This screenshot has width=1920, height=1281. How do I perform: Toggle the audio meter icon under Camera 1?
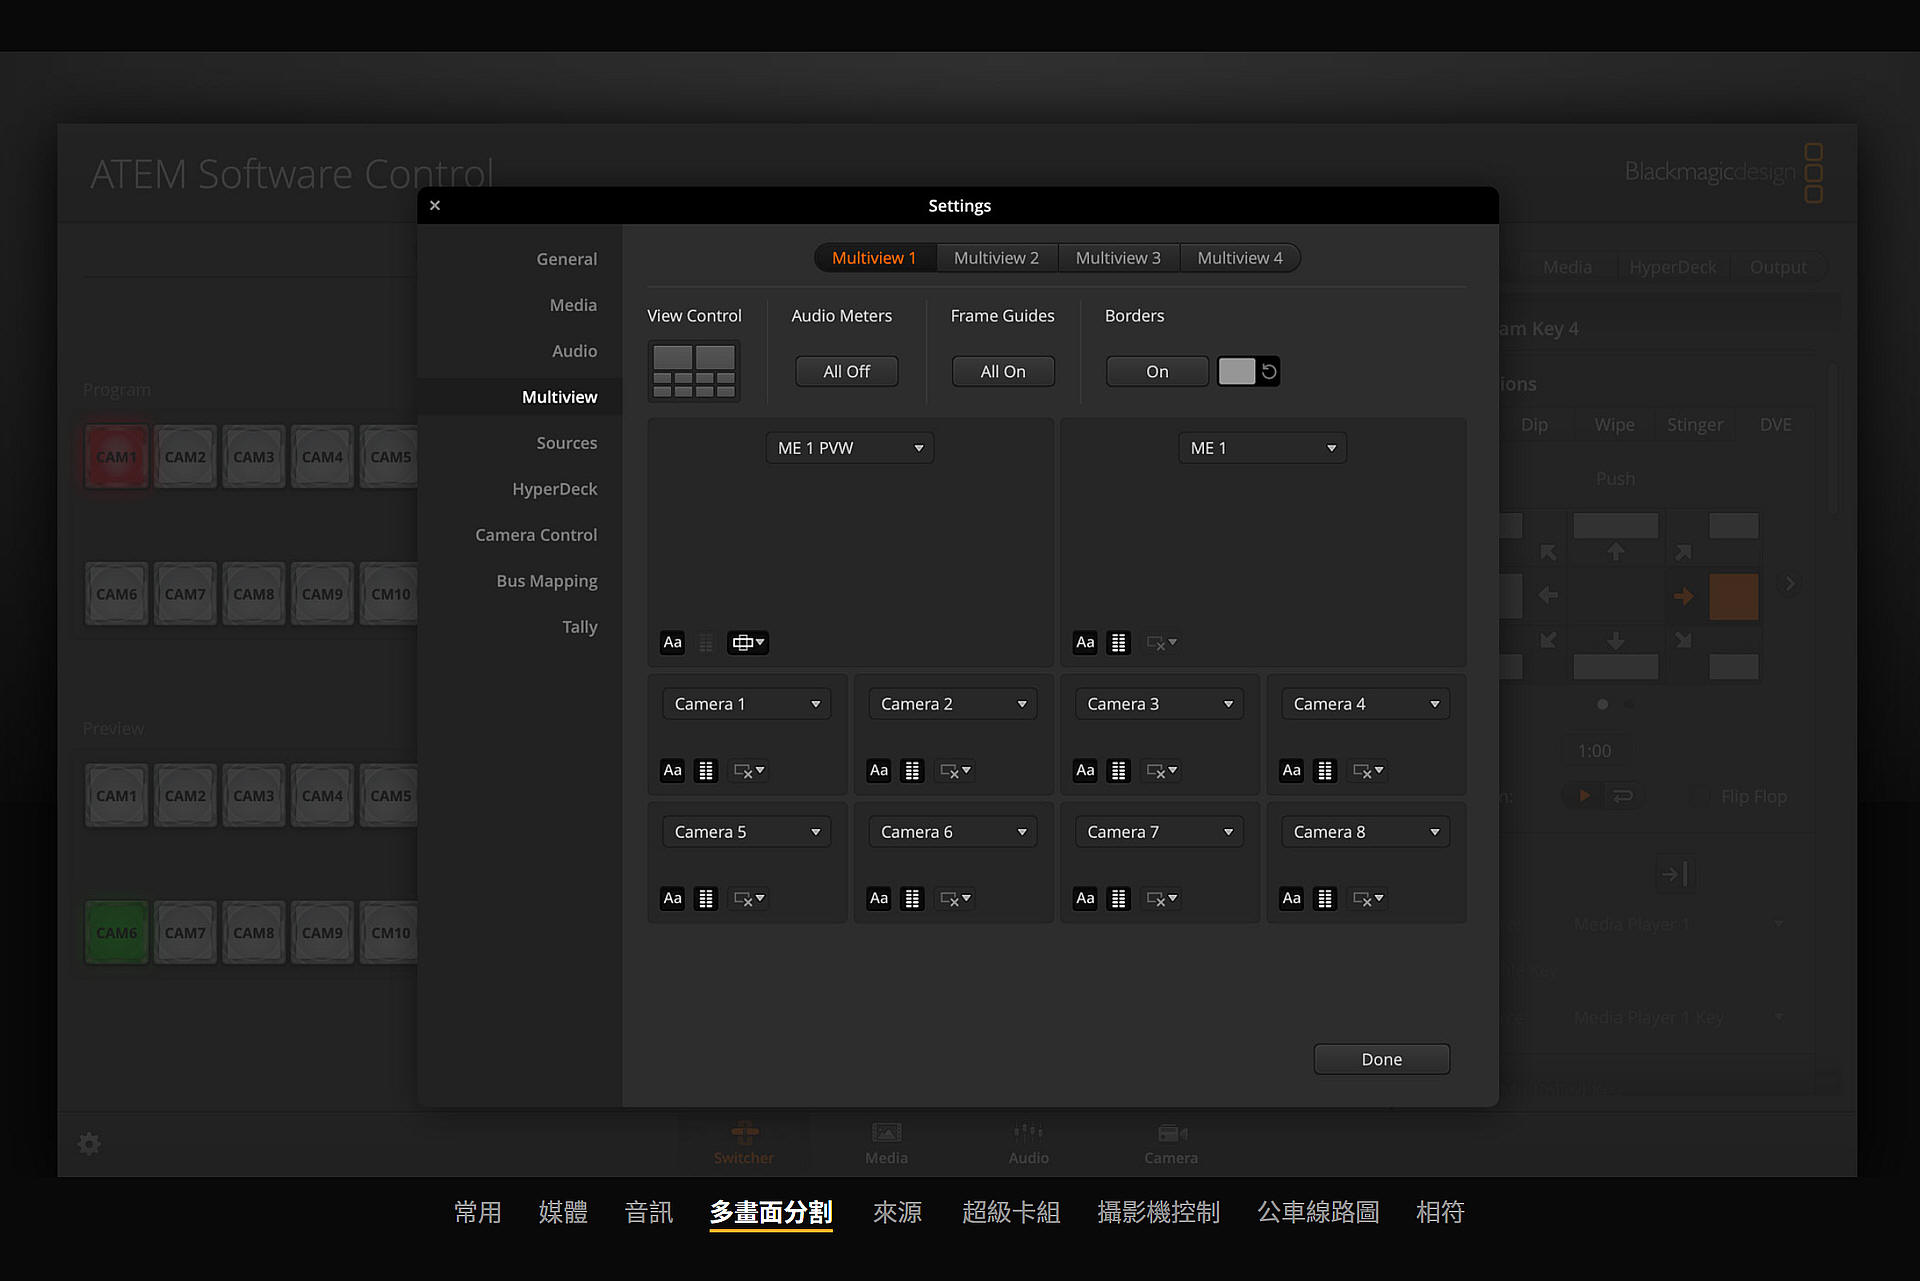pyautogui.click(x=706, y=771)
